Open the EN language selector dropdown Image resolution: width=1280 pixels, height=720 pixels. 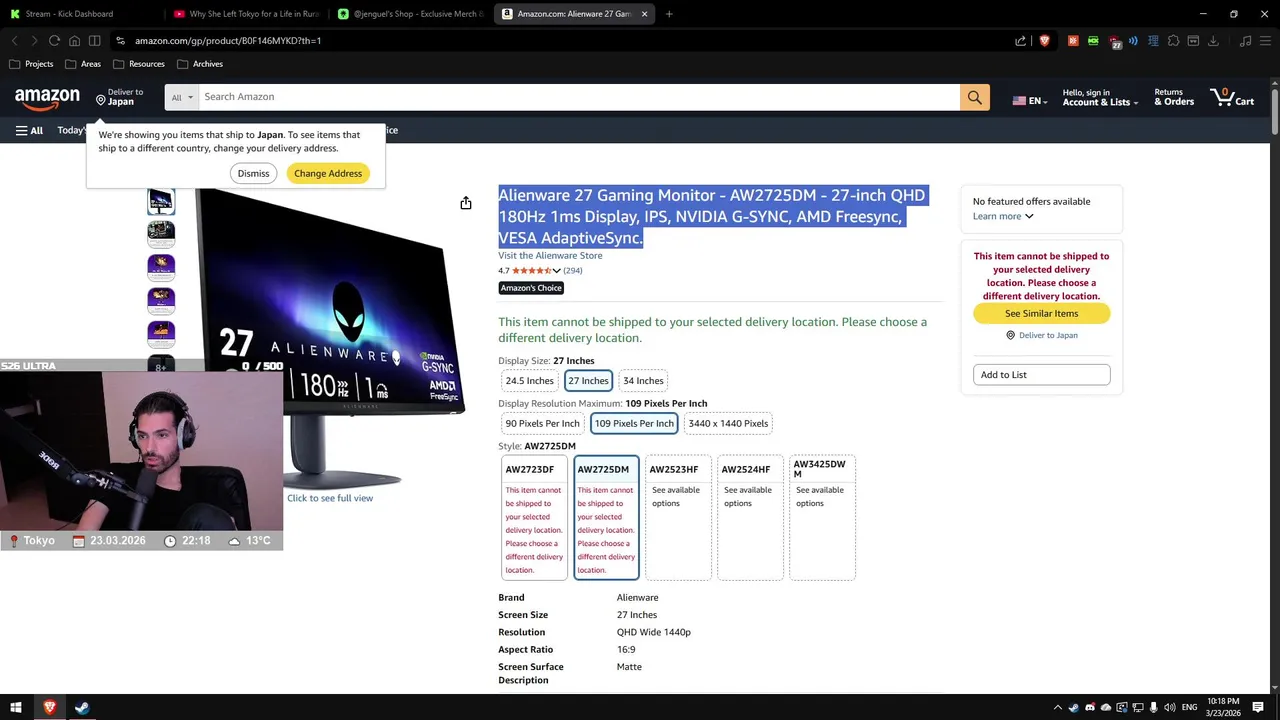pos(1030,101)
